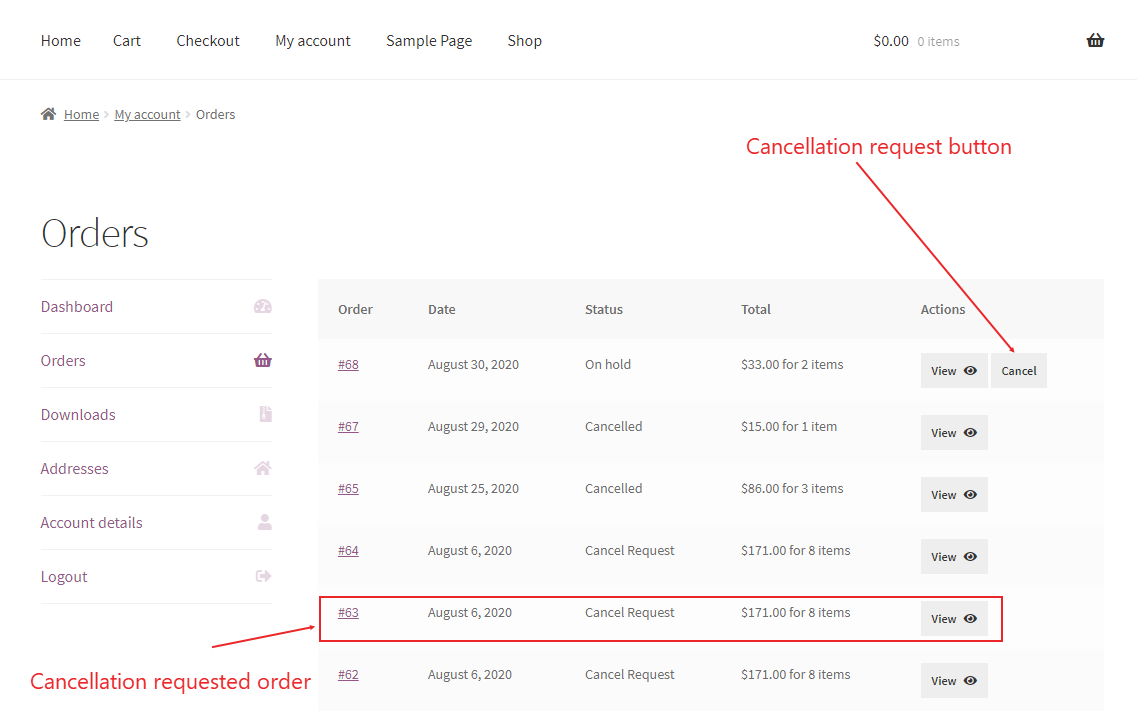1137x712 pixels.
Task: Open order #64 link
Action: 348,550
